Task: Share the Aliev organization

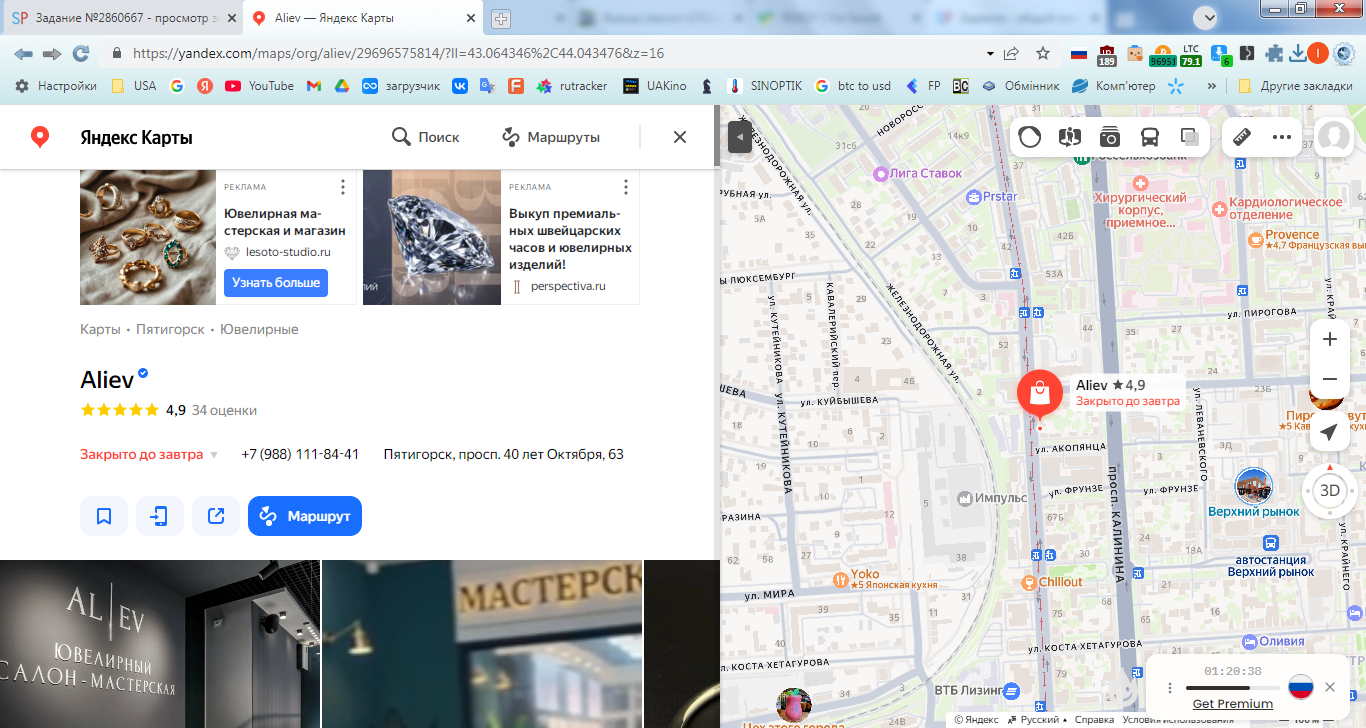Action: (216, 516)
